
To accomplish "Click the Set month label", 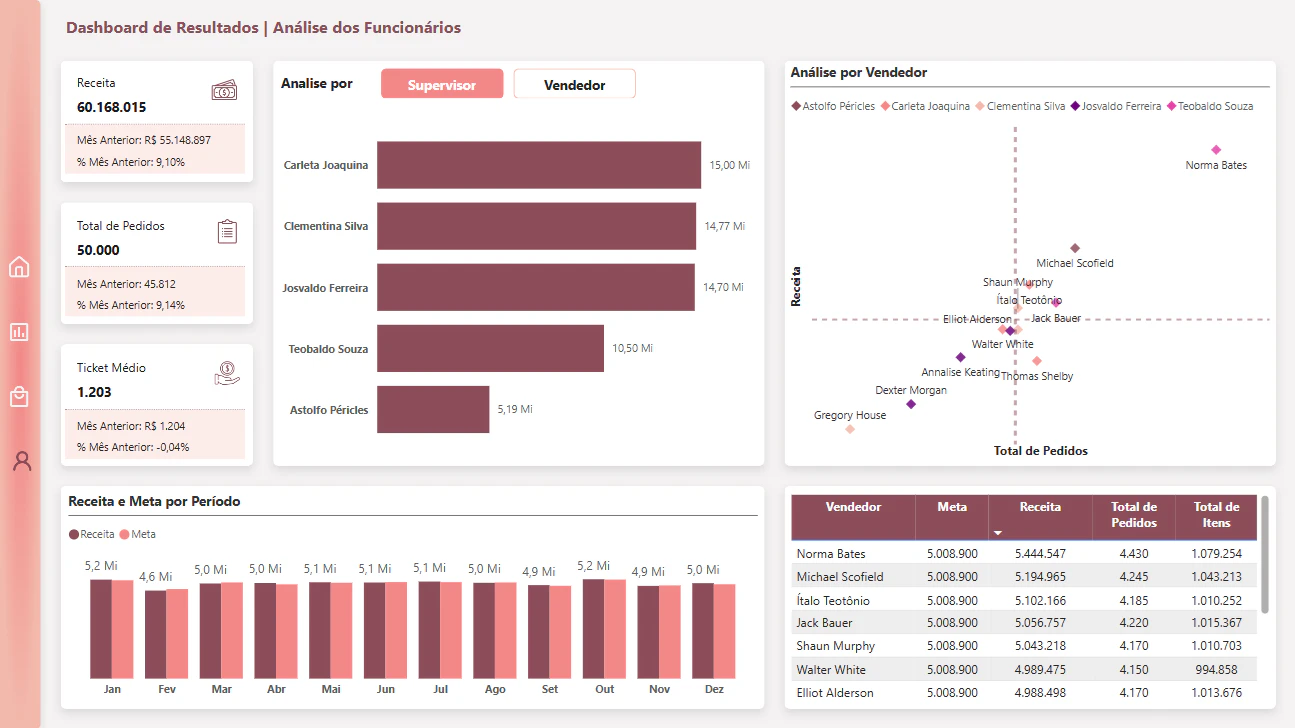I will 549,690.
